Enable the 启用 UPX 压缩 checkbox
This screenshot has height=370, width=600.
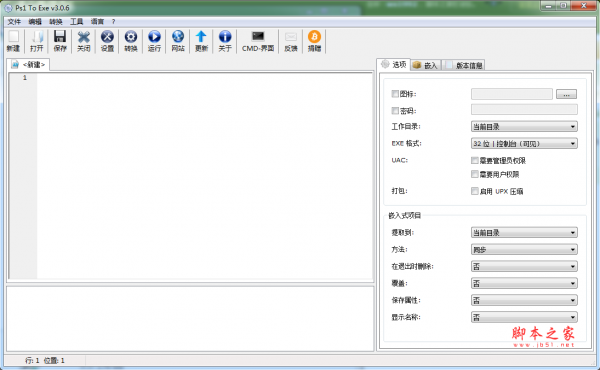click(474, 191)
